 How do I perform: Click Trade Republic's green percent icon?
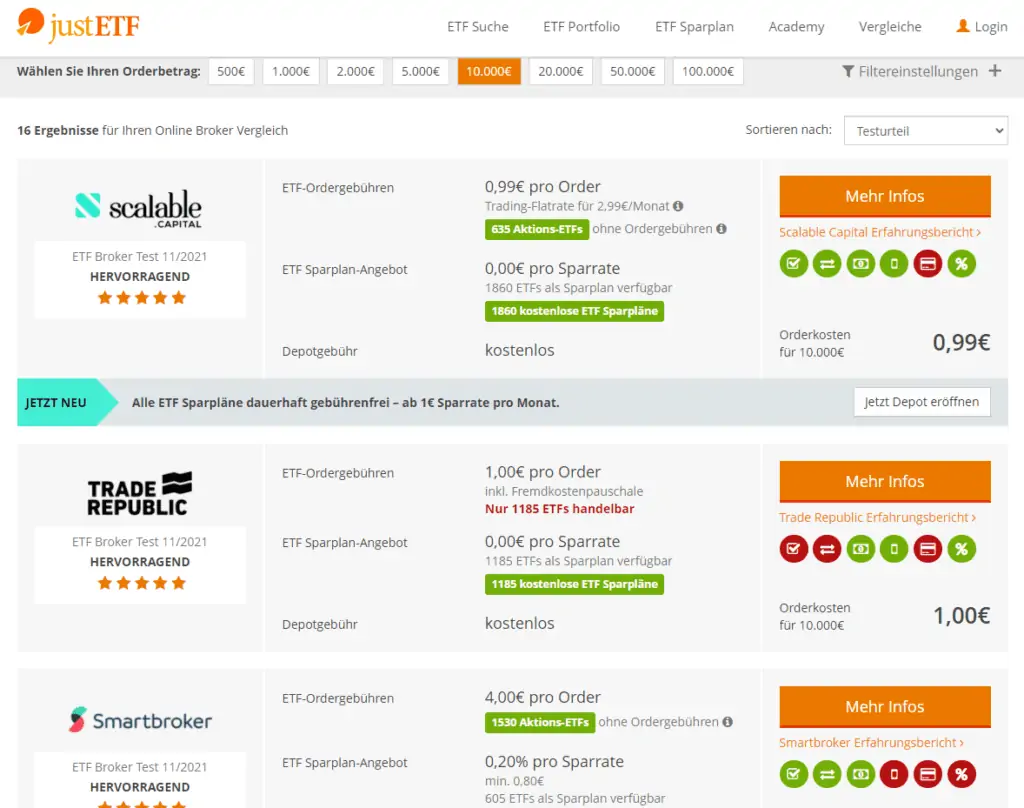tap(961, 549)
